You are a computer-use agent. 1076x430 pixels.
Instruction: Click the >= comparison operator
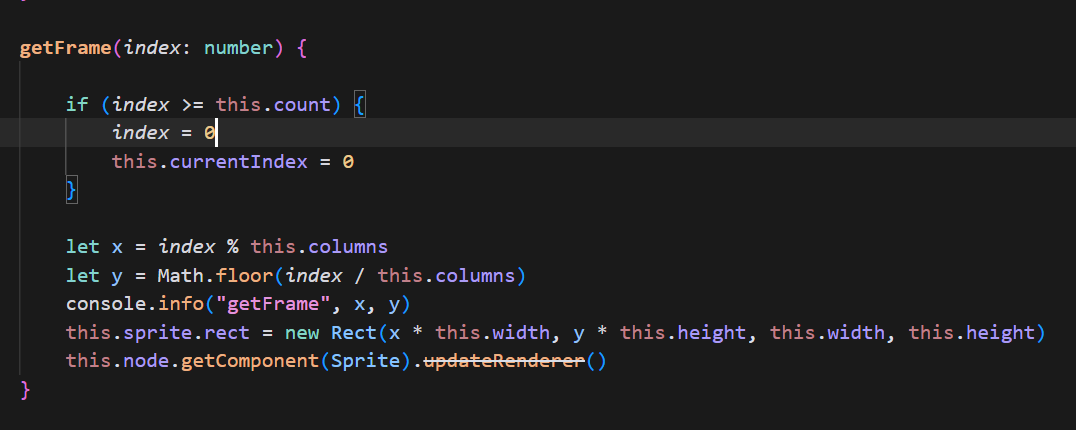(x=192, y=104)
